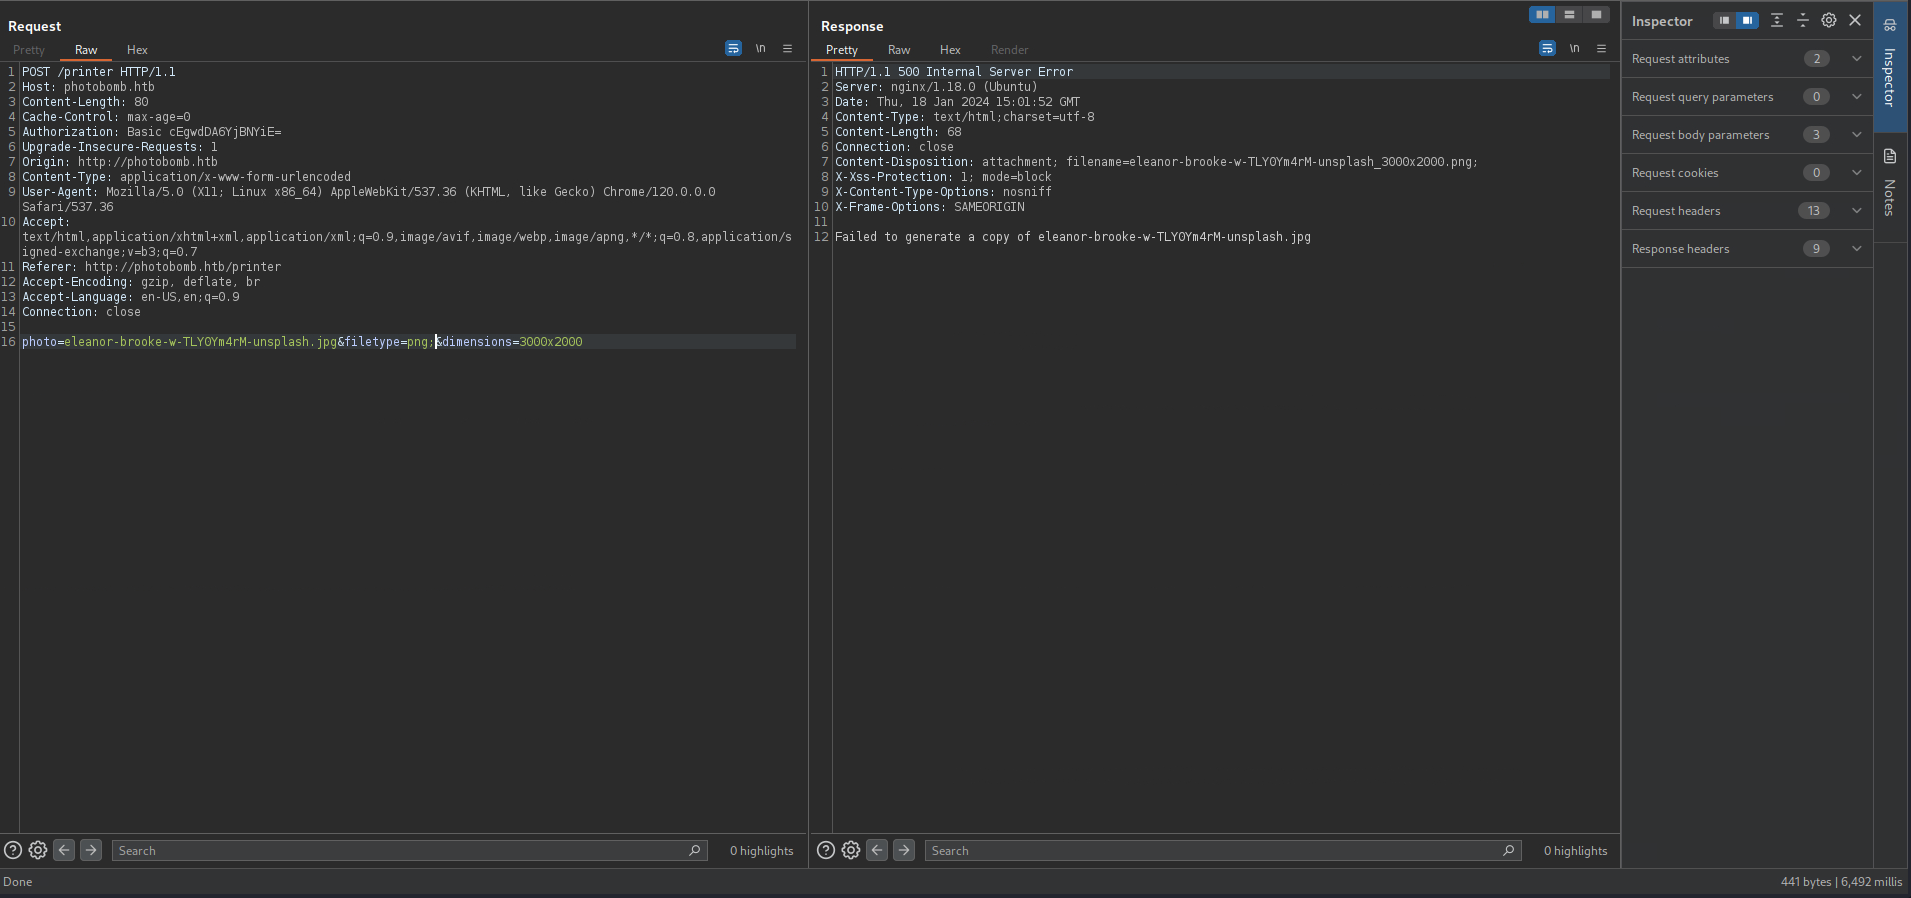The image size is (1911, 898).
Task: Click the Request panel help question-mark icon
Action: pyautogui.click(x=13, y=850)
